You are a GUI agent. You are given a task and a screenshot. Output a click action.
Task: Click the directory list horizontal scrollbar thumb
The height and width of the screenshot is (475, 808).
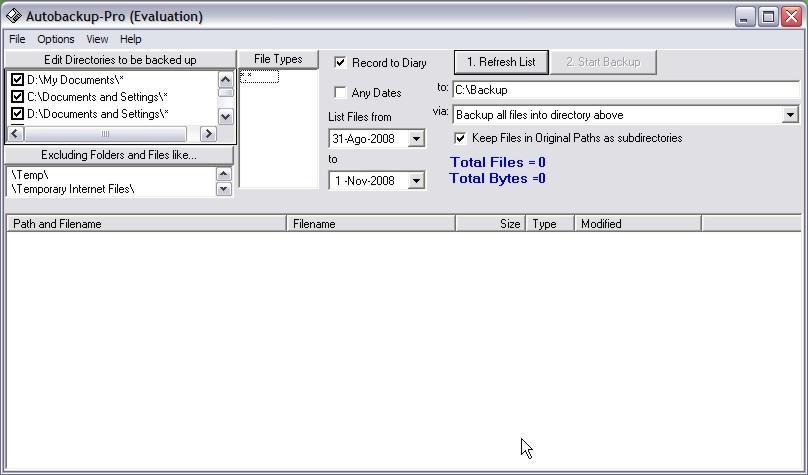pos(105,134)
